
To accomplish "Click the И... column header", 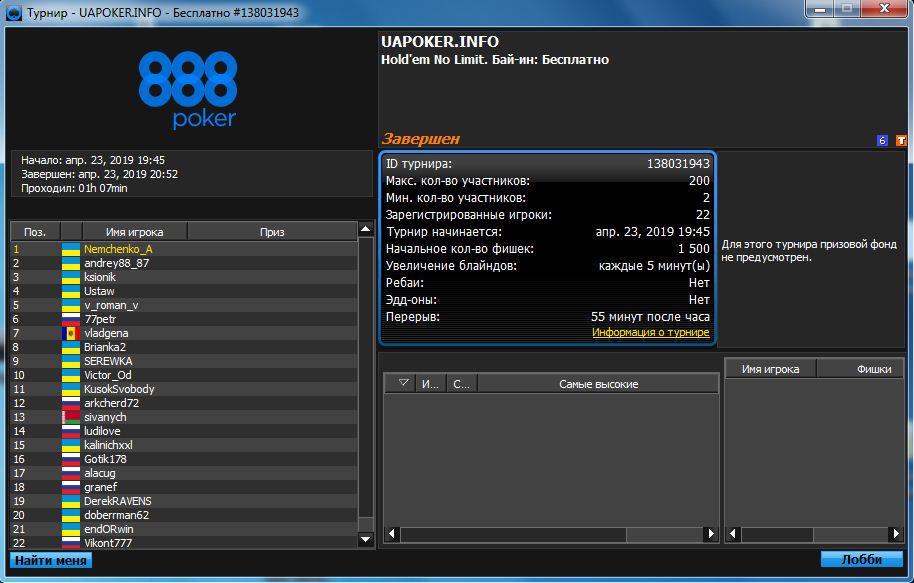I will (430, 384).
